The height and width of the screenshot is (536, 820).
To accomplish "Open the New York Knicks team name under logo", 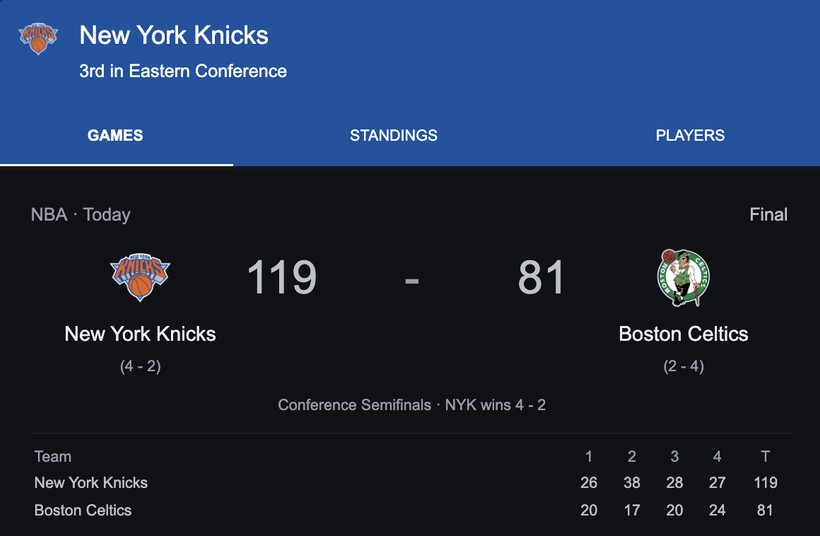I will (x=140, y=334).
